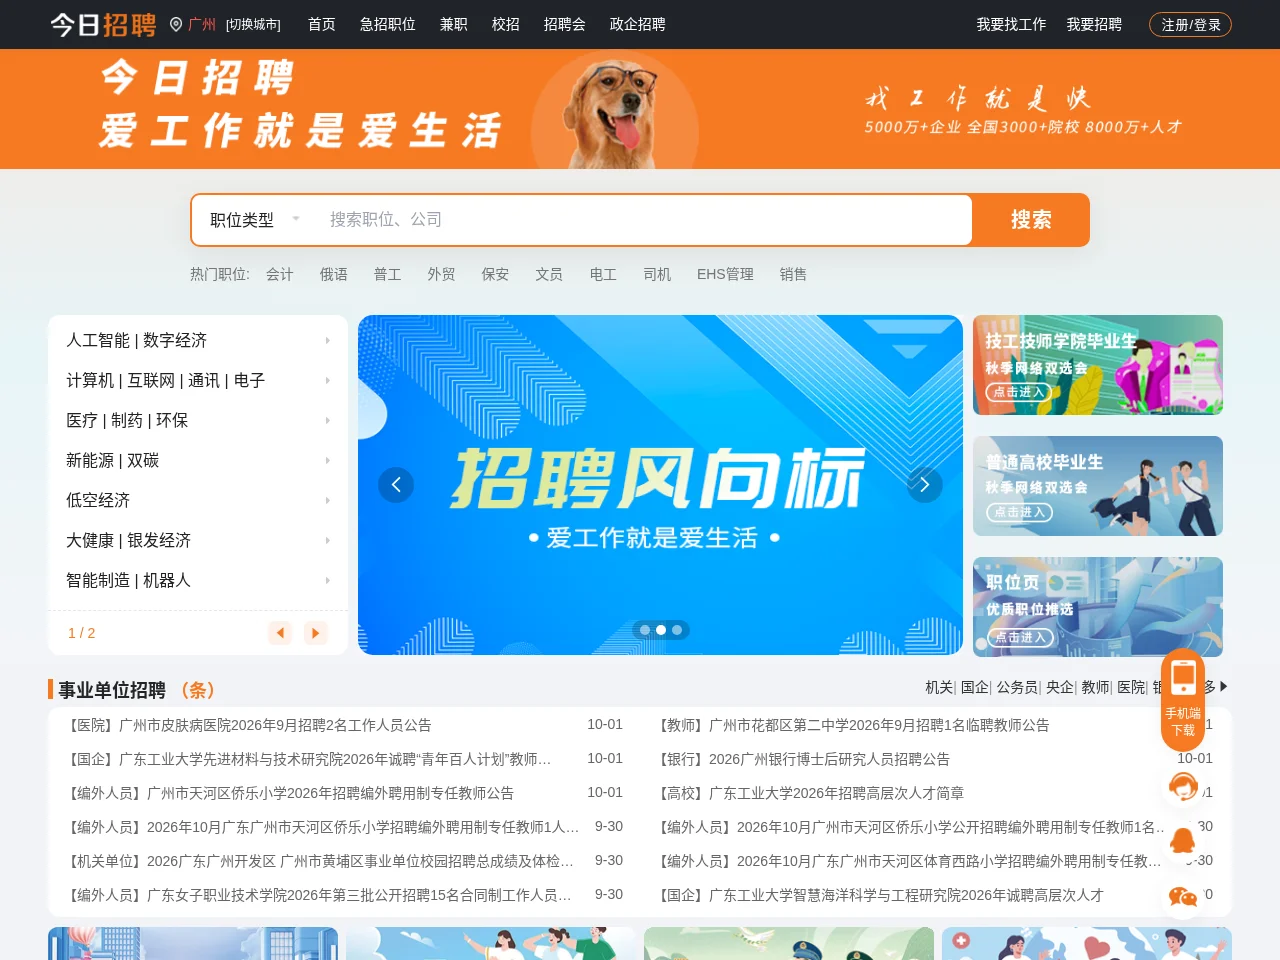Select hot position 文员

pos(550,274)
